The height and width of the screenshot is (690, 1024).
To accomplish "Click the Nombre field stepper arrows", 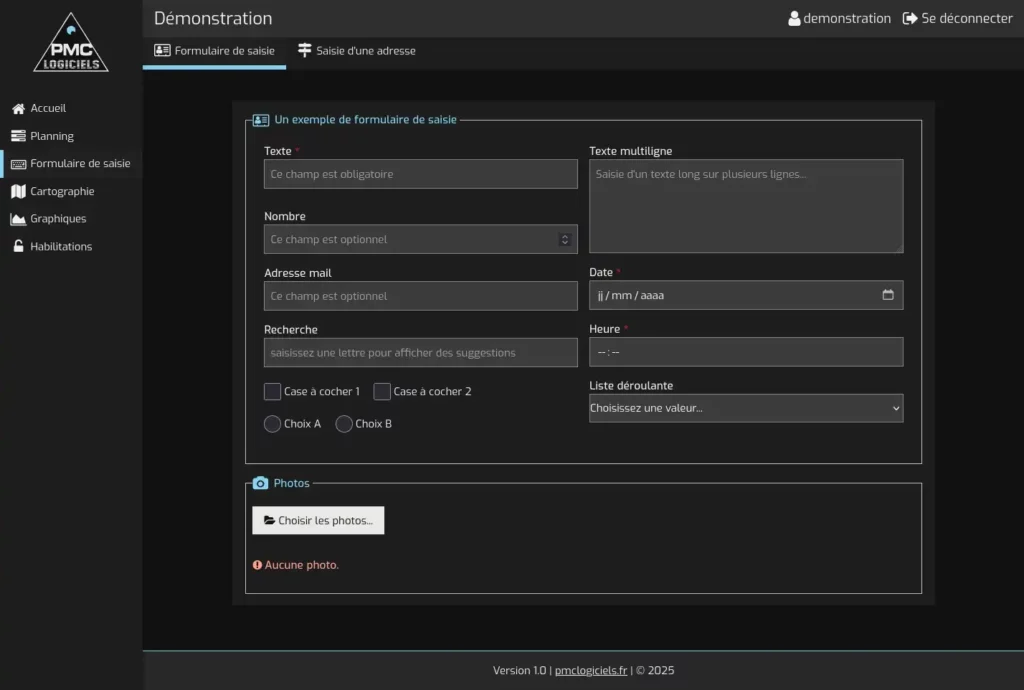I will point(565,240).
